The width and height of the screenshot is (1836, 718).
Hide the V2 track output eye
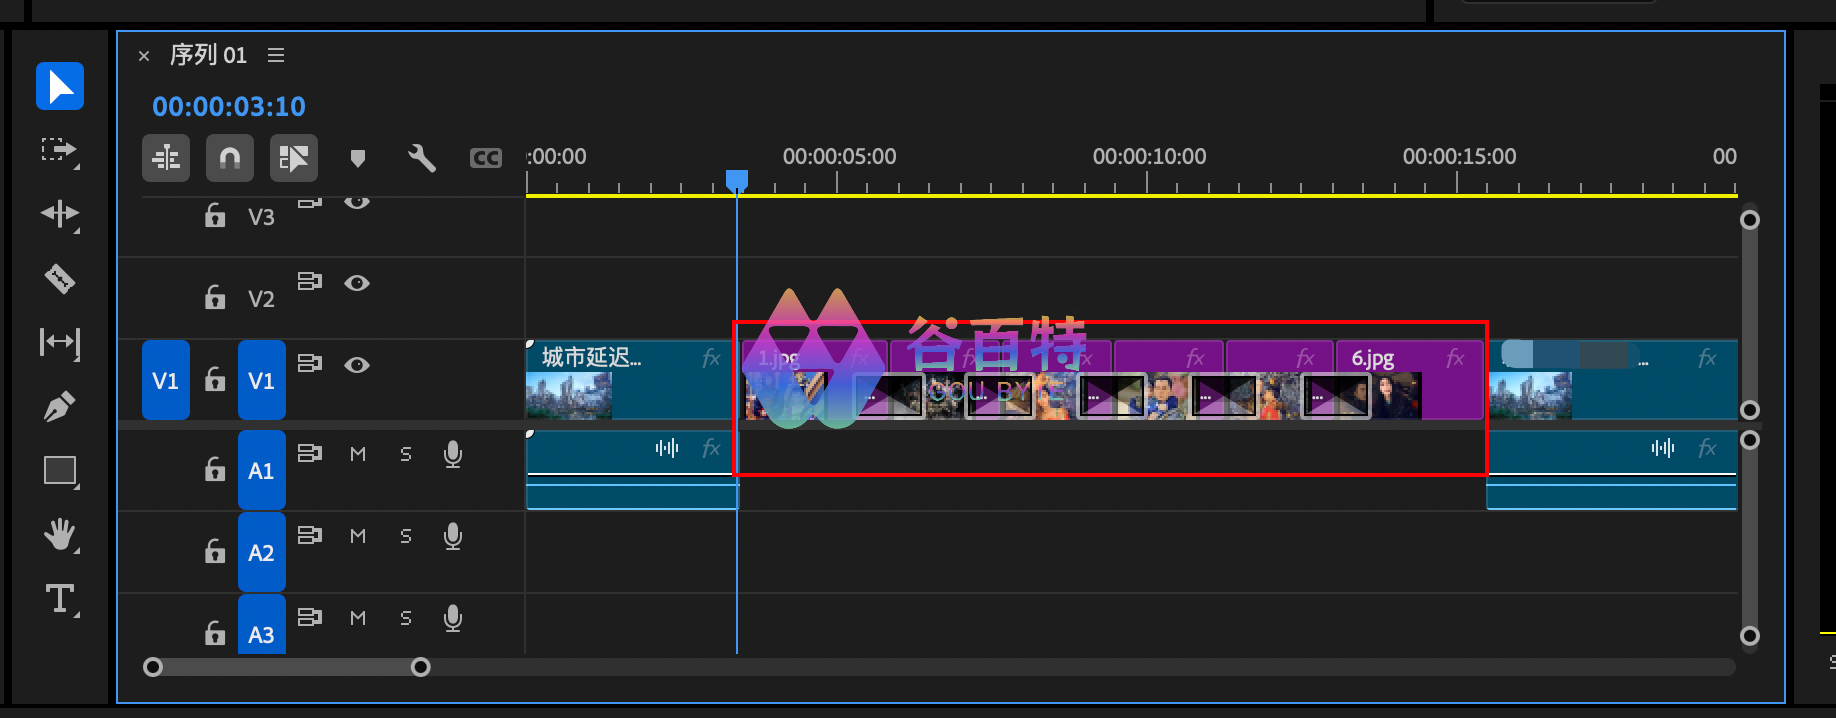[x=357, y=283]
